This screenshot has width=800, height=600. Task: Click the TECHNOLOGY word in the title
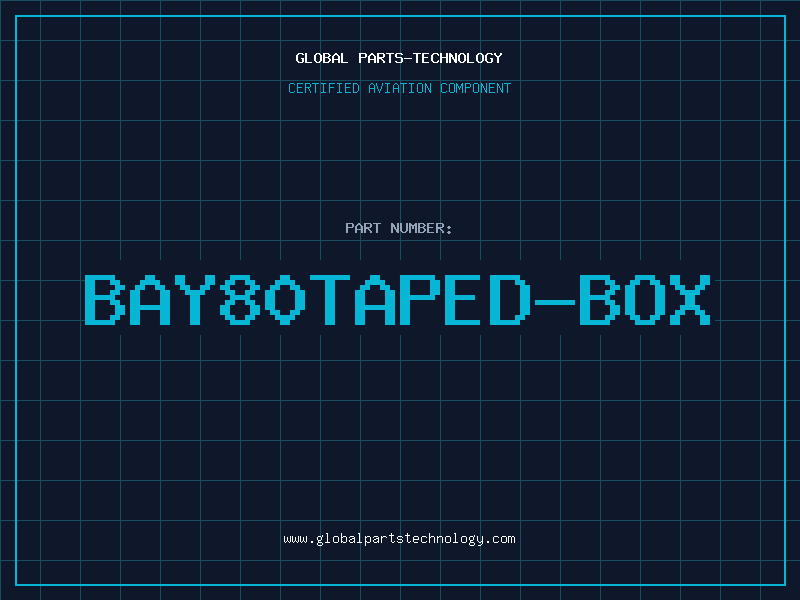tap(458, 58)
